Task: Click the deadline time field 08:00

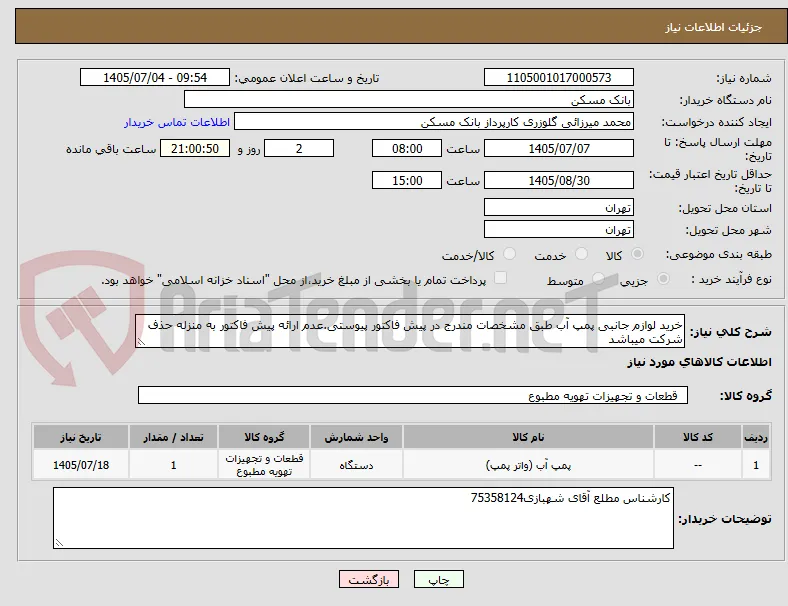Action: click(407, 148)
